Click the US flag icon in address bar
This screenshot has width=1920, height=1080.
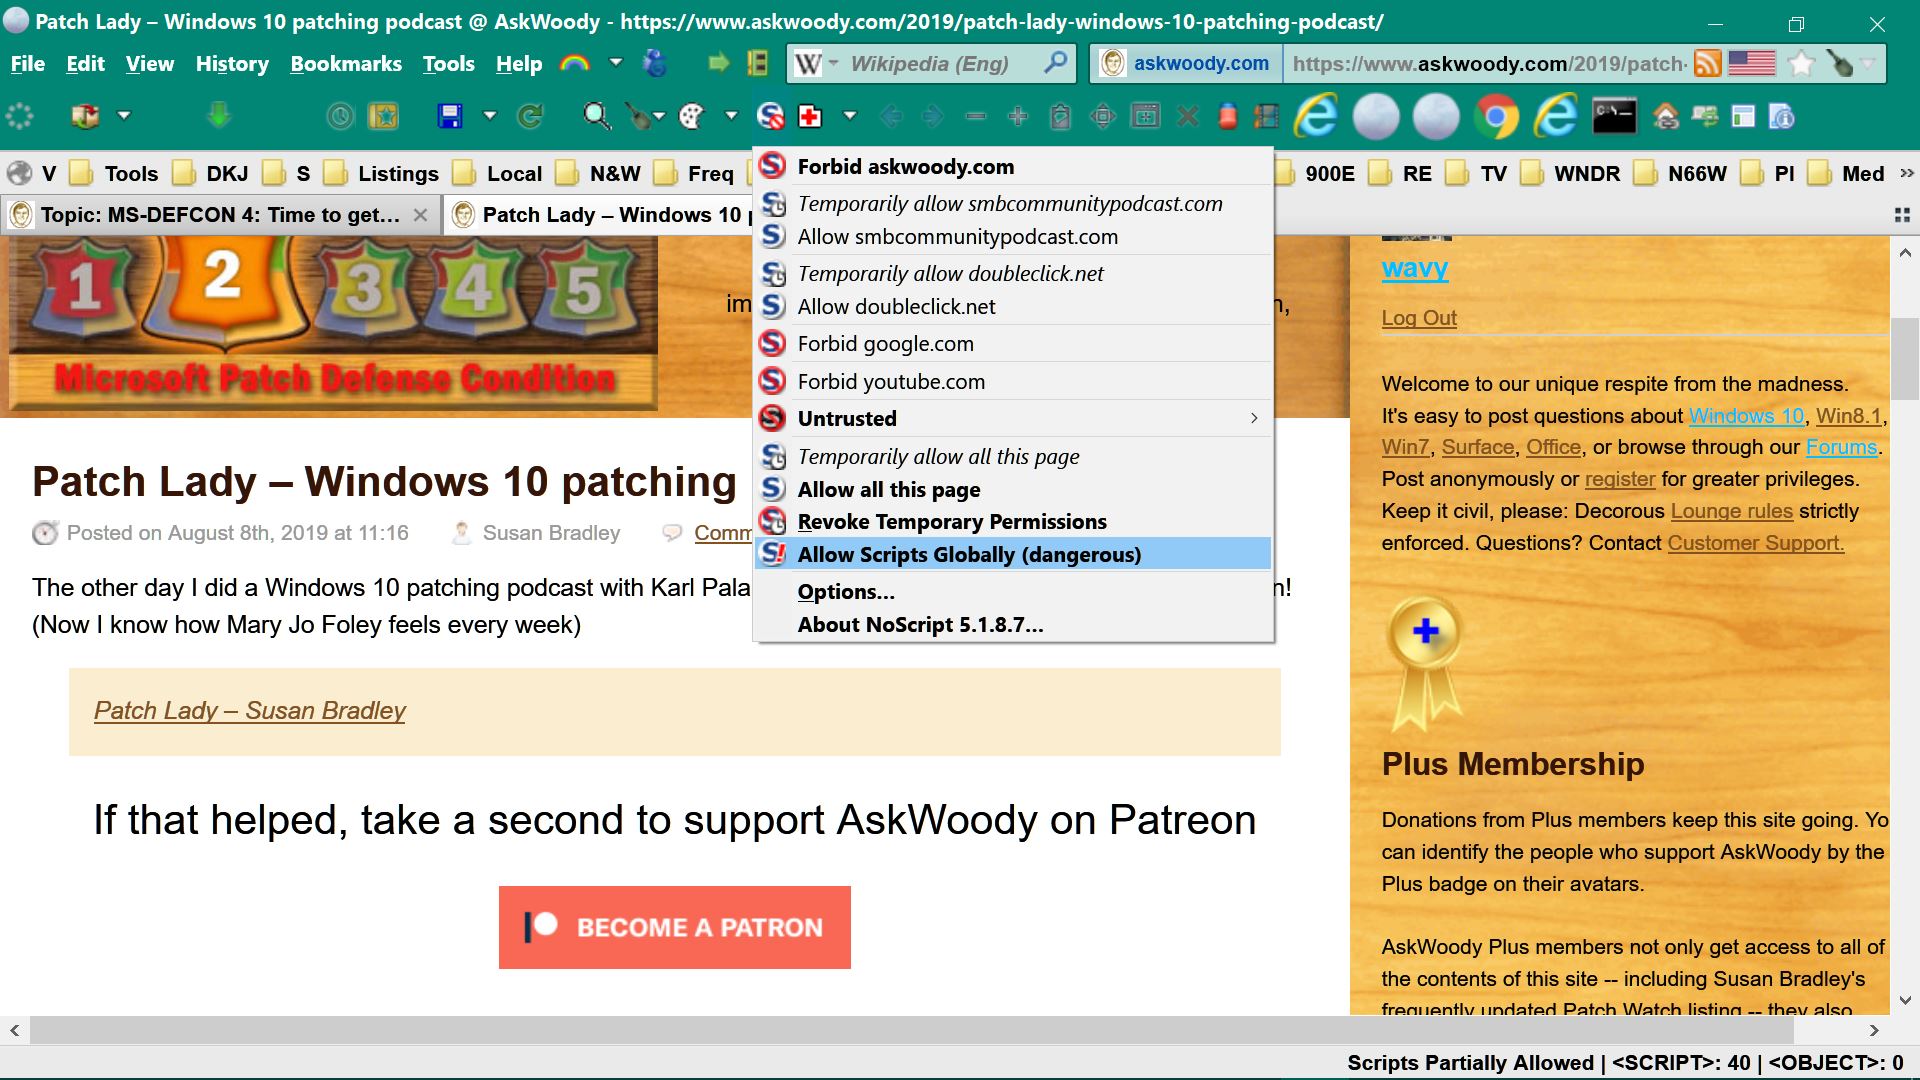(1752, 64)
